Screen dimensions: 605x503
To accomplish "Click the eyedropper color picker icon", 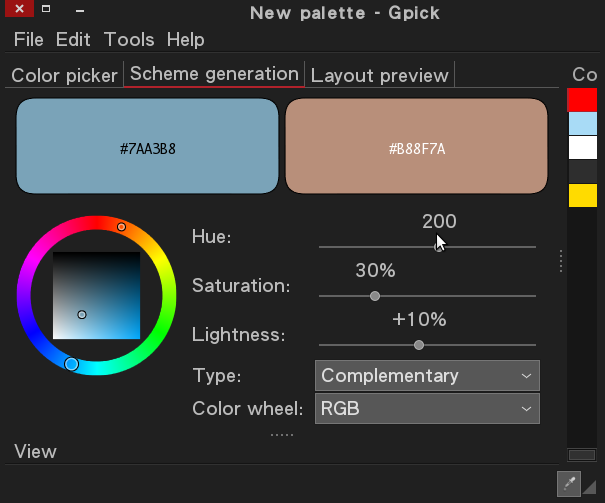I will pos(568,483).
